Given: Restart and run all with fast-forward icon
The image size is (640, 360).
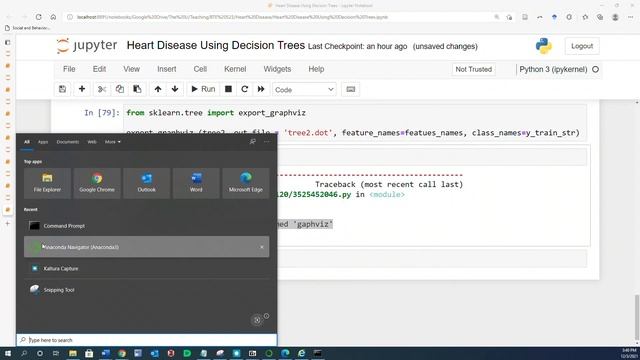Looking at the screenshot, I should coord(261,89).
